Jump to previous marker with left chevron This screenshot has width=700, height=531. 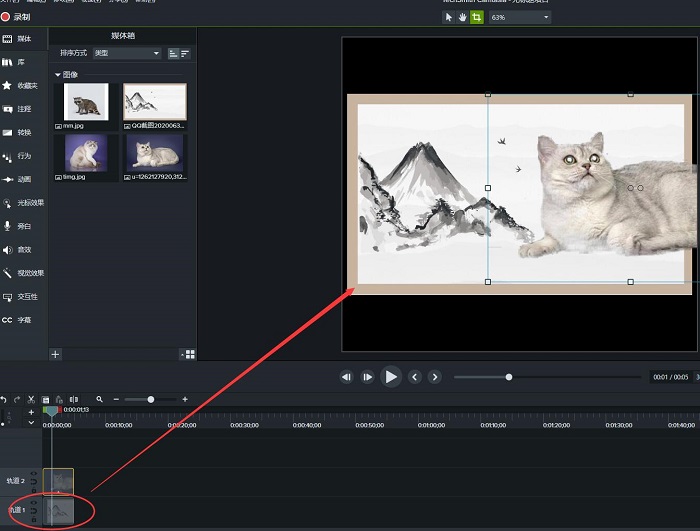pos(415,377)
